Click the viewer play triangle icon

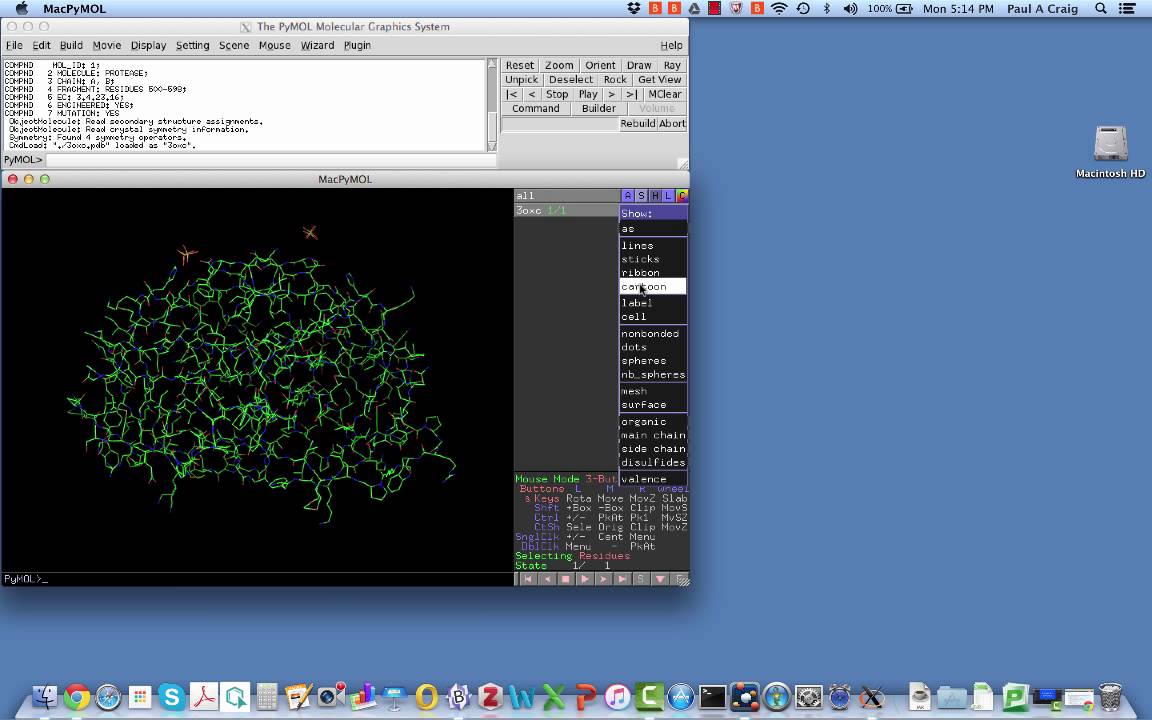point(585,579)
